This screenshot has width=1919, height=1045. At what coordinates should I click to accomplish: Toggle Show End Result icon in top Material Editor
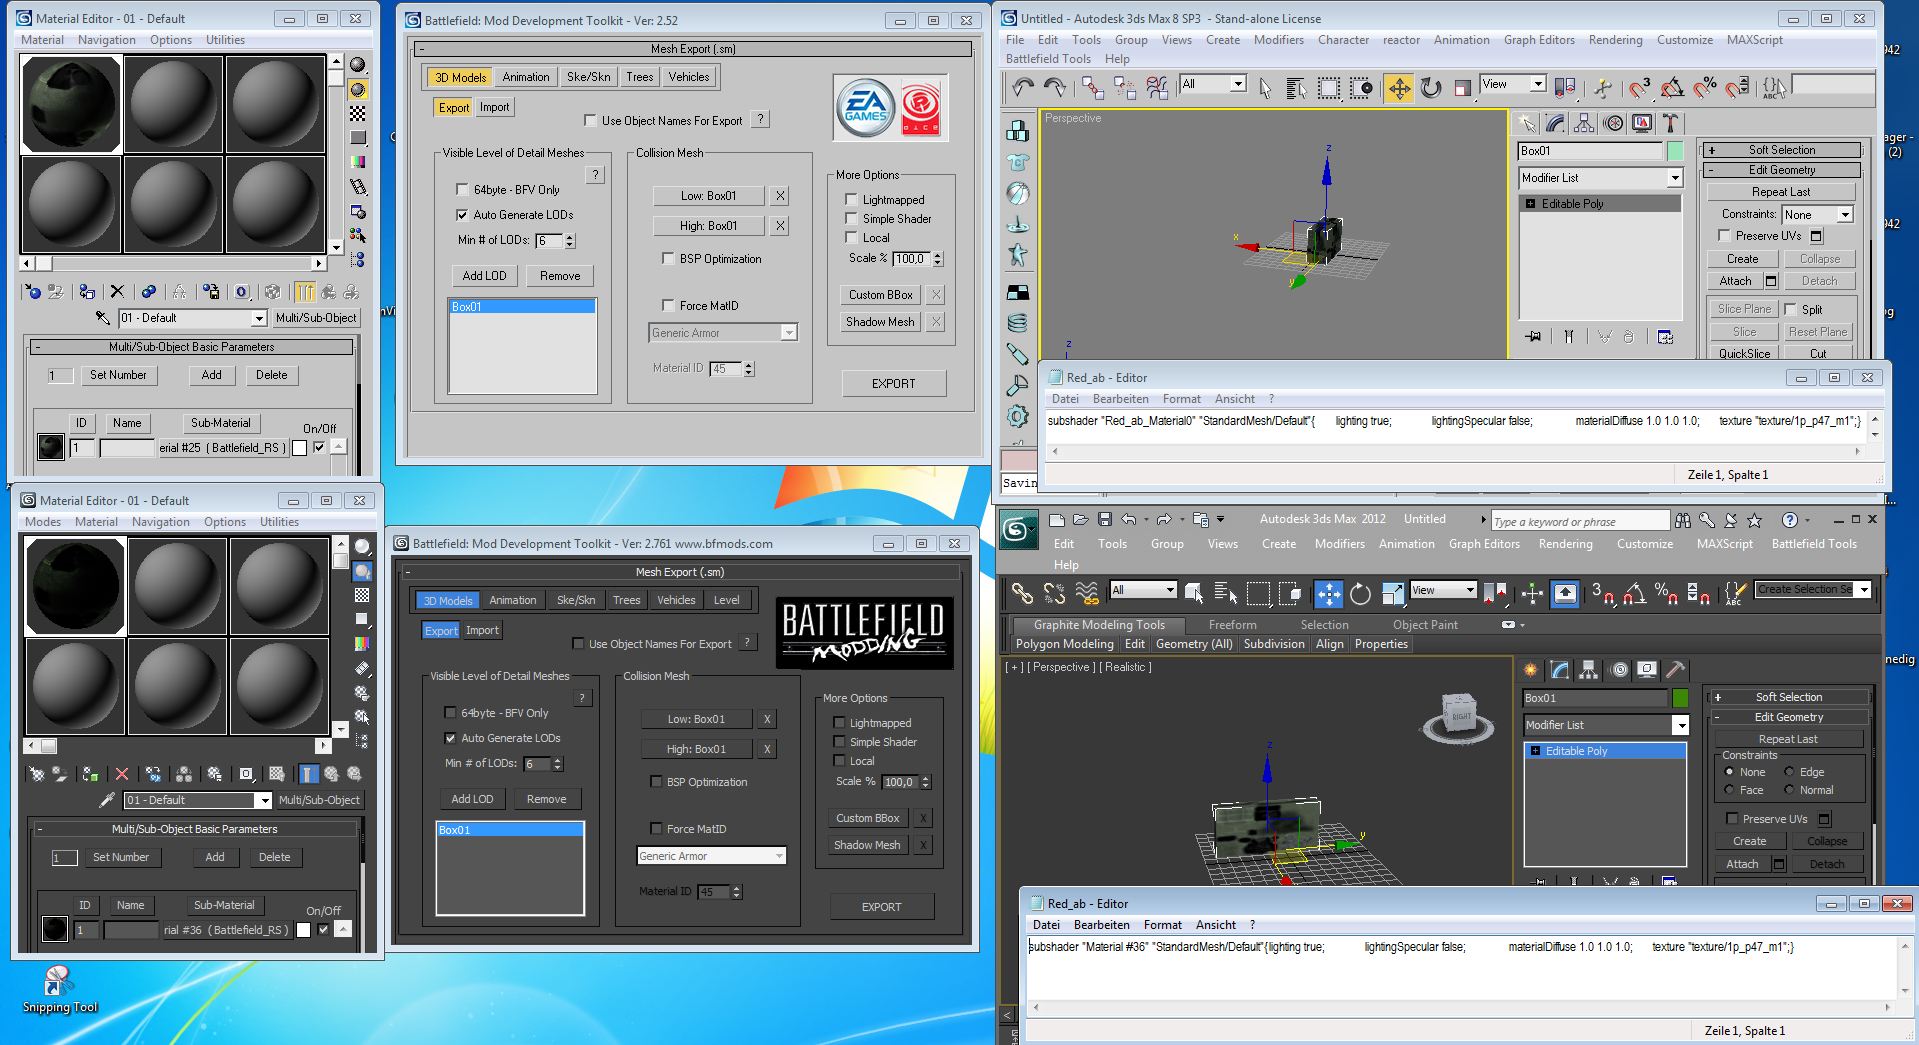305,292
